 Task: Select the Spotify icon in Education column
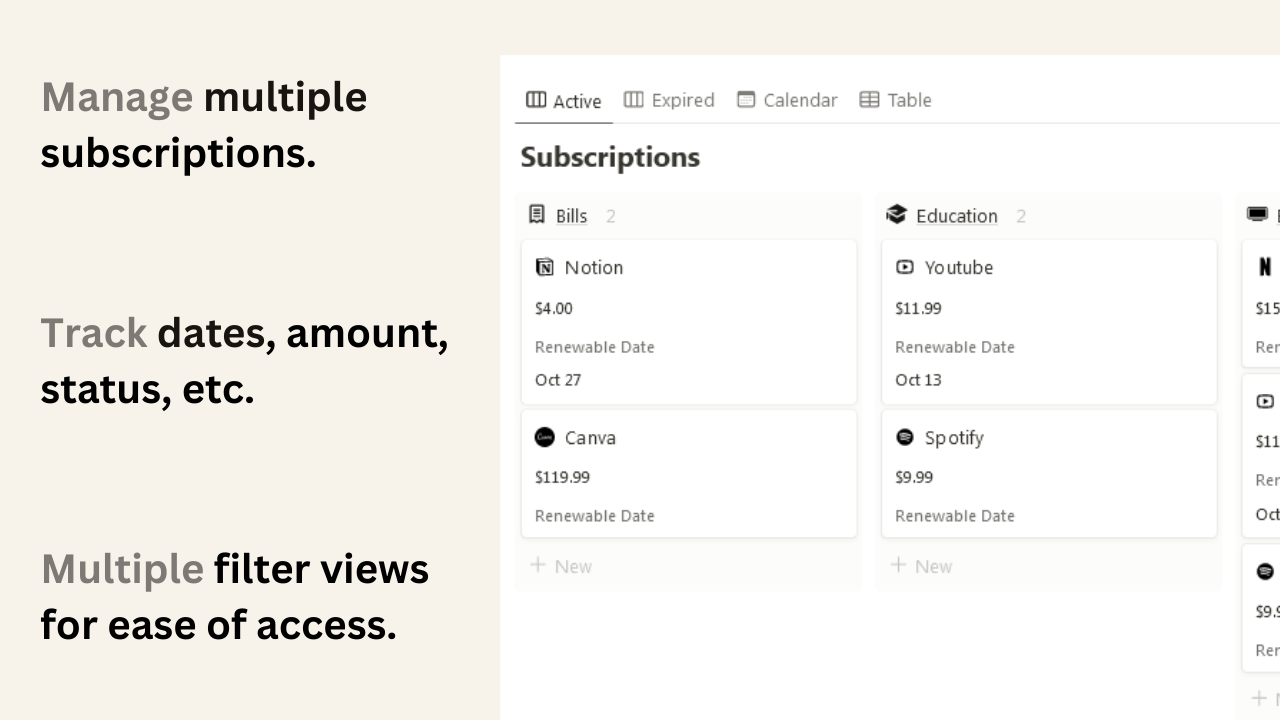tap(905, 437)
